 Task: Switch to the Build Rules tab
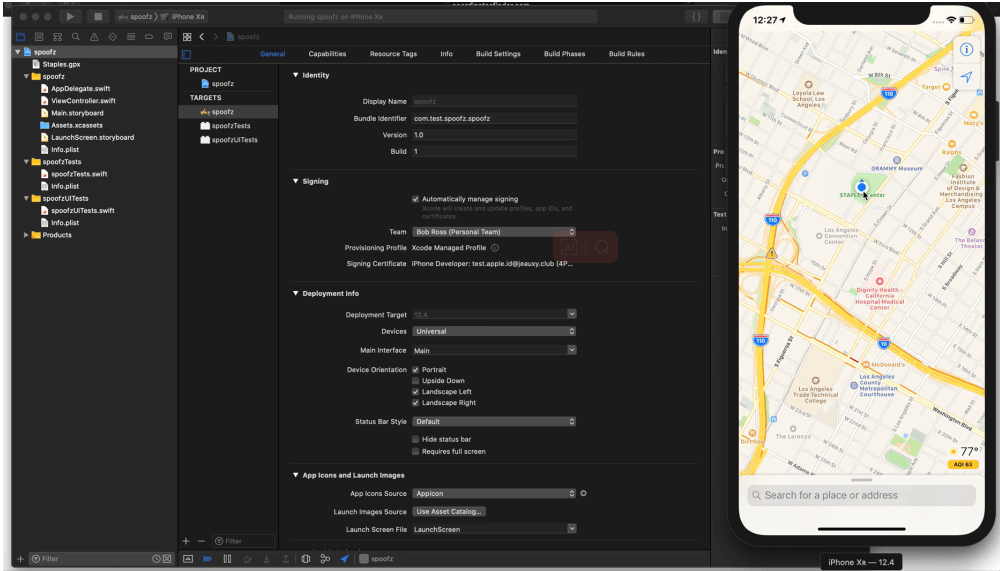(626, 54)
